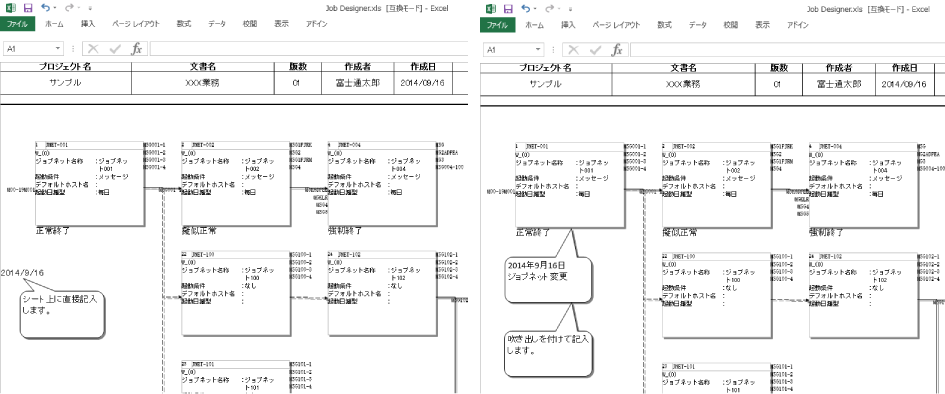Select the JNET-001 job box in left window
The height and width of the screenshot is (394, 945).
(90, 184)
